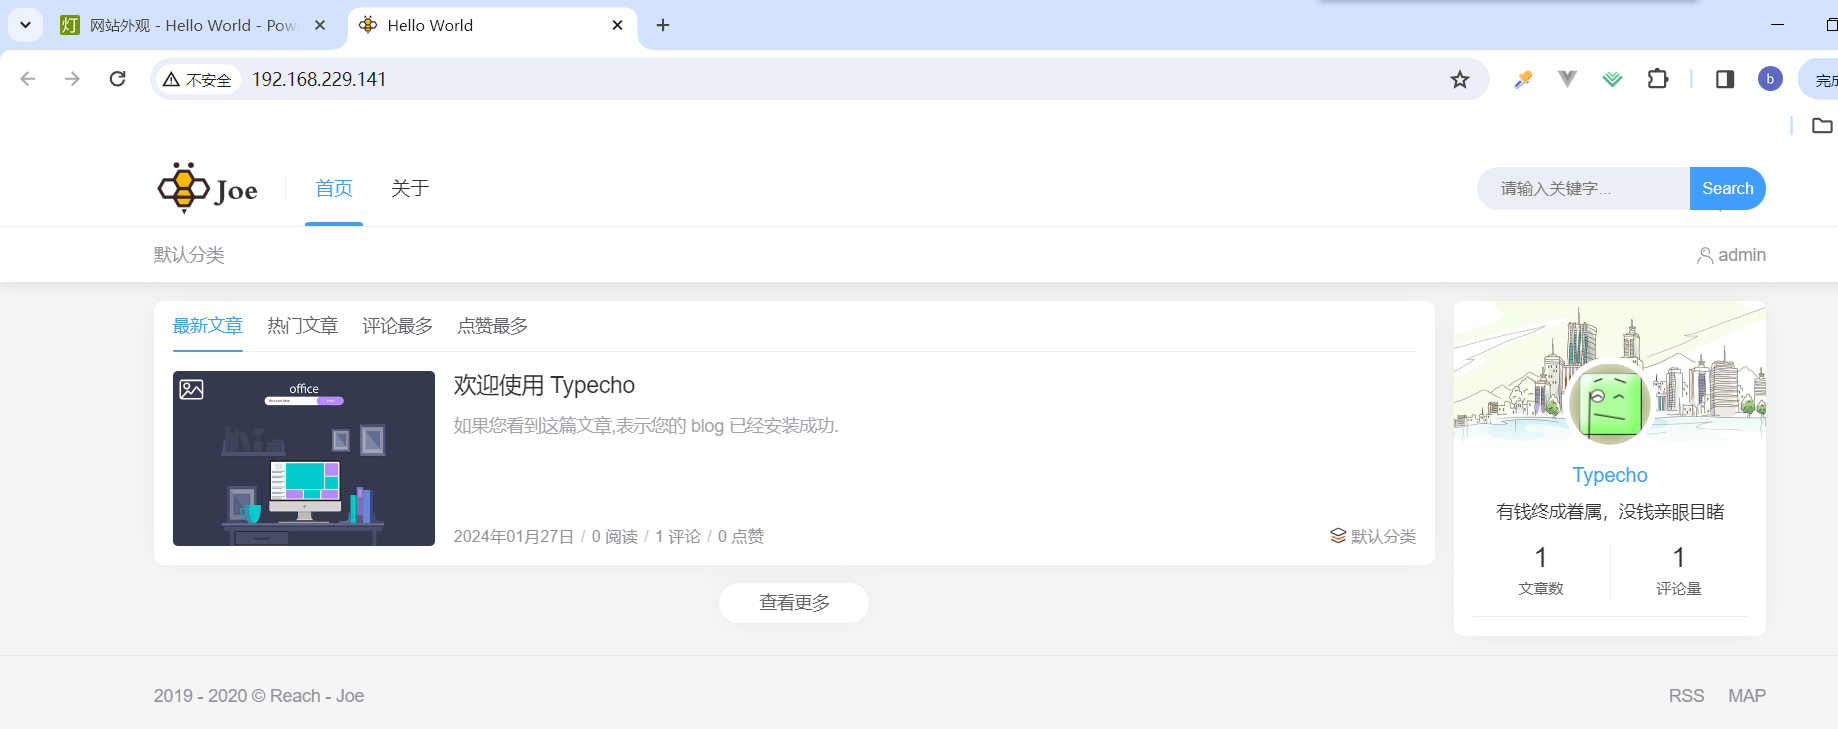The width and height of the screenshot is (1838, 729).
Task: Click the 1 评论 count on the article
Action: click(678, 537)
